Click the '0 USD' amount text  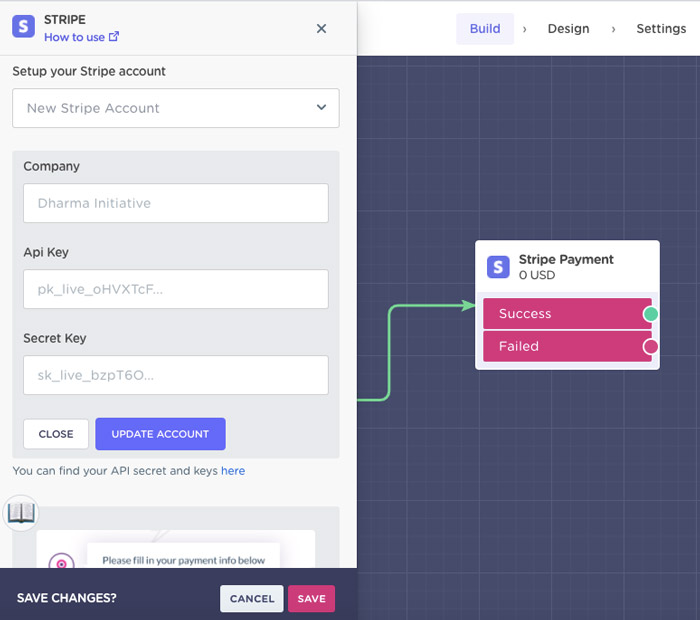[x=537, y=275]
